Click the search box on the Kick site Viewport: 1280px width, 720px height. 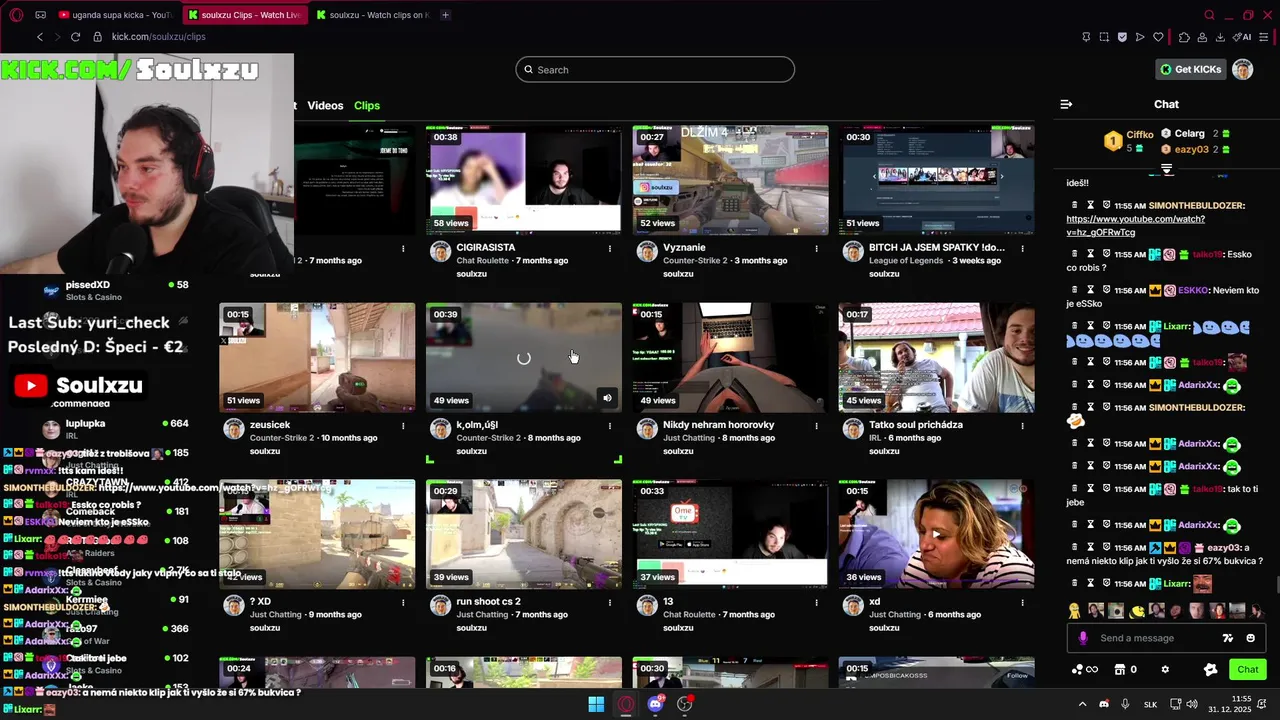coord(655,69)
